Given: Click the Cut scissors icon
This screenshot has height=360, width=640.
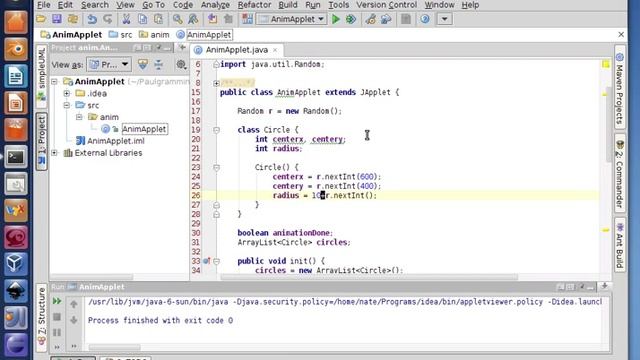Looking at the screenshot, I should click(126, 19).
